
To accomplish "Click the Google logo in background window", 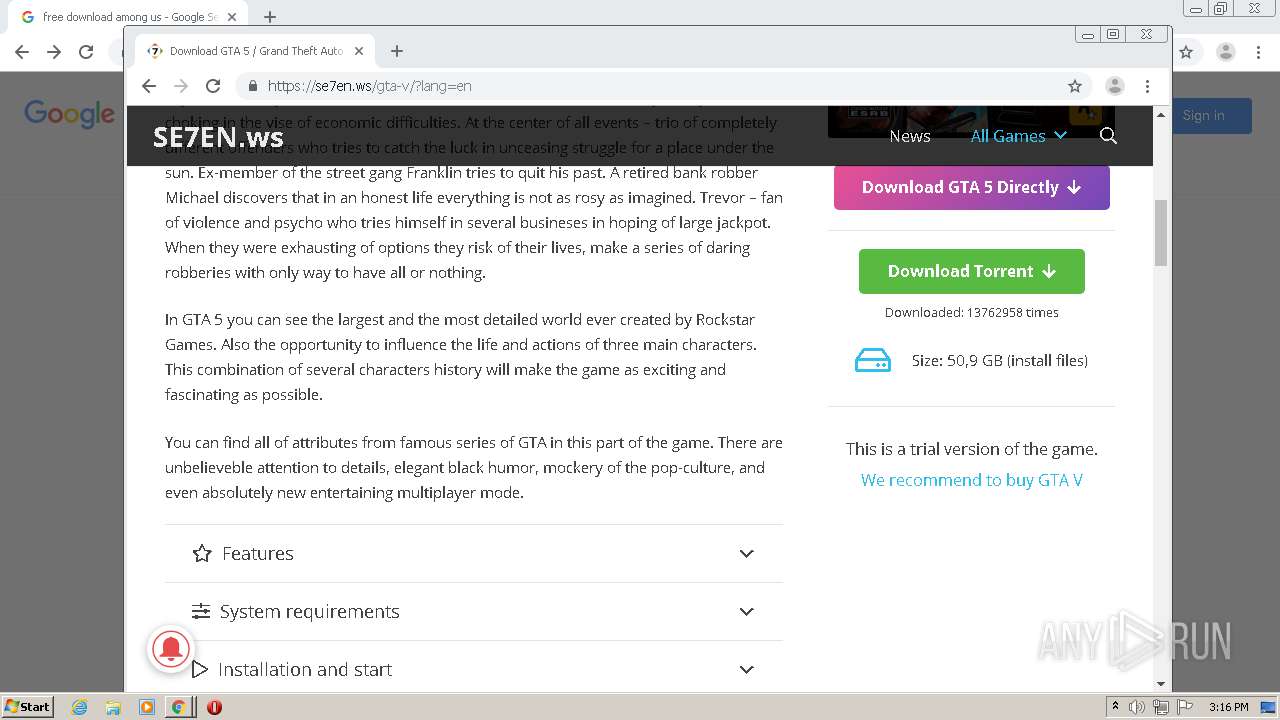I will pyautogui.click(x=70, y=114).
